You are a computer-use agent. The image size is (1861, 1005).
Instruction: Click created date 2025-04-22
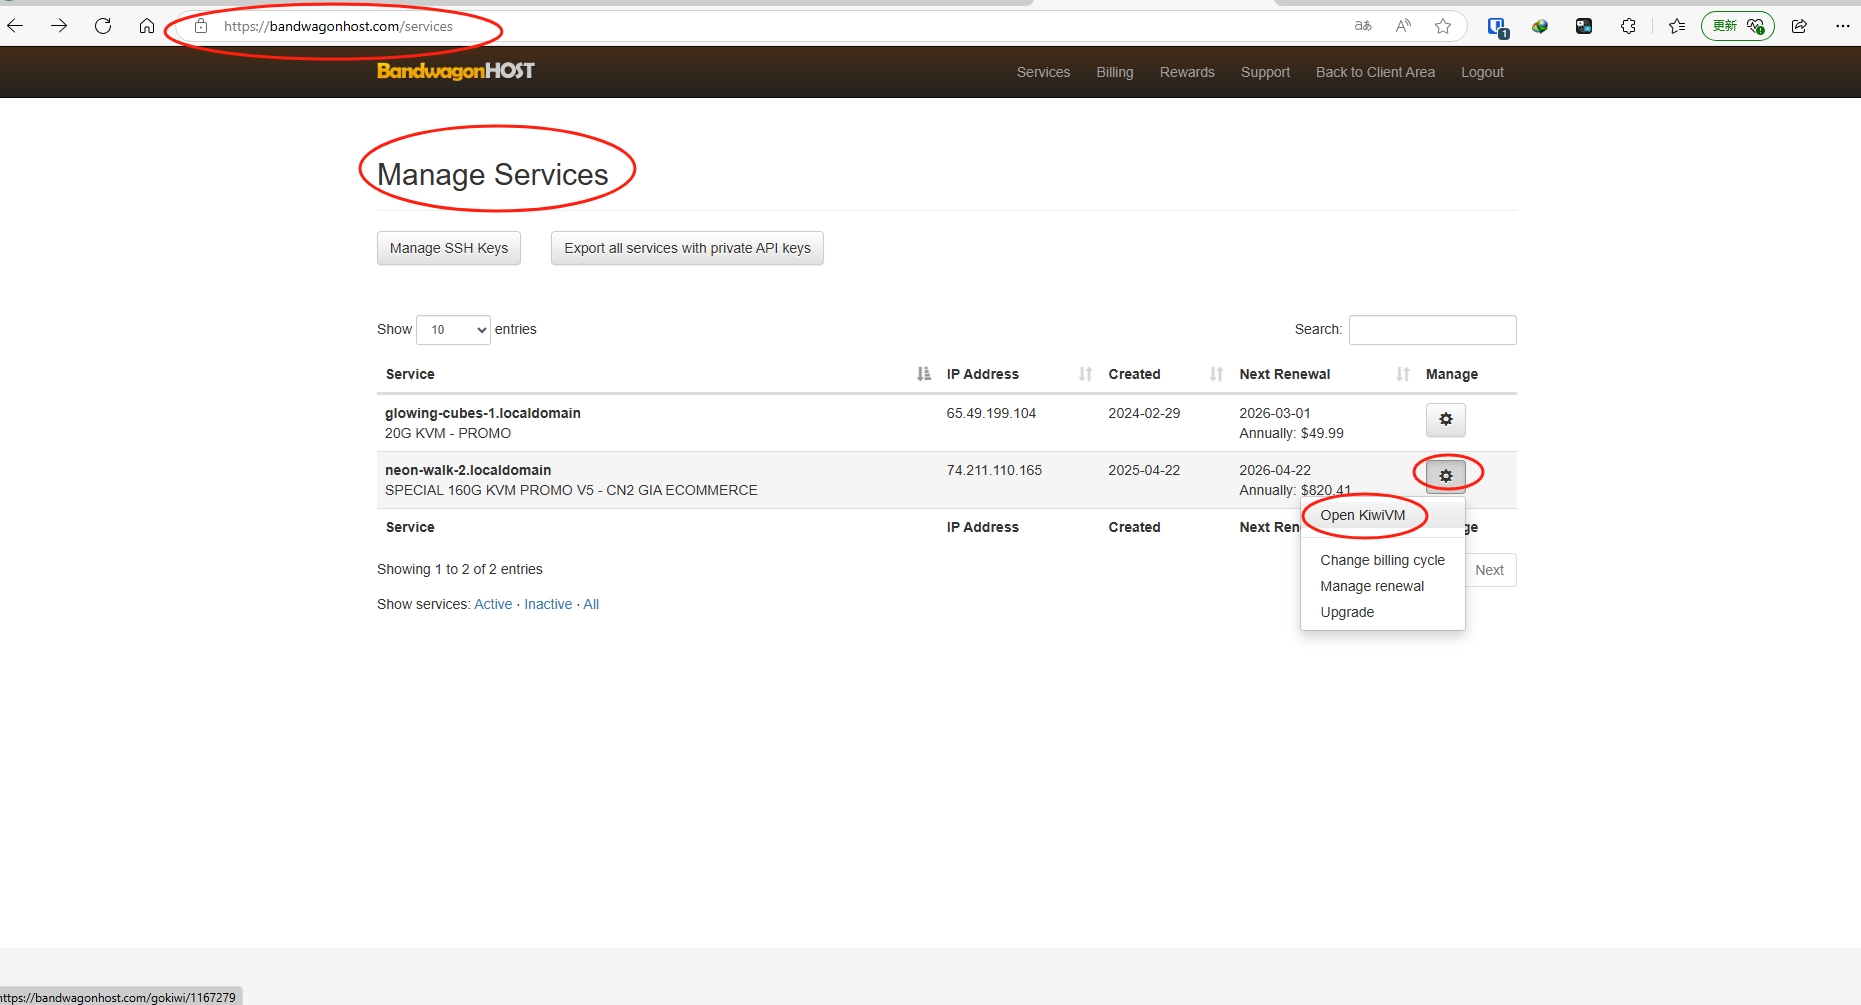click(x=1144, y=470)
